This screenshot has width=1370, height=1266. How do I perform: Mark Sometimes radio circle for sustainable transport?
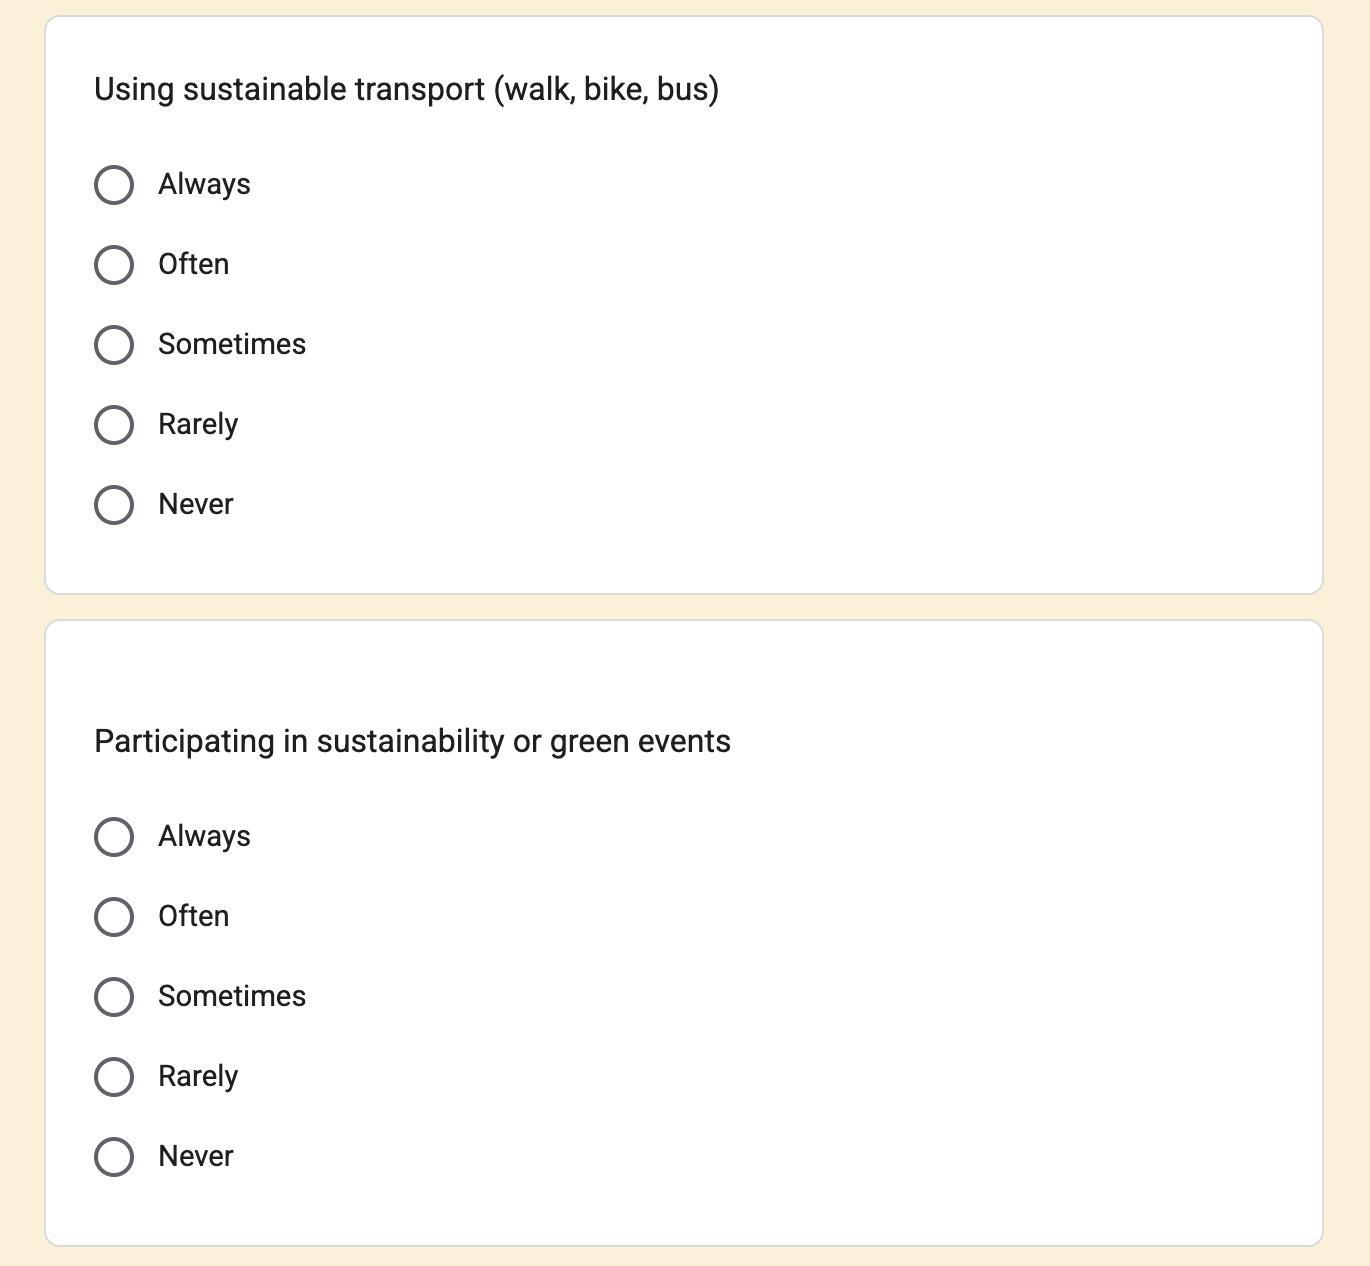114,345
